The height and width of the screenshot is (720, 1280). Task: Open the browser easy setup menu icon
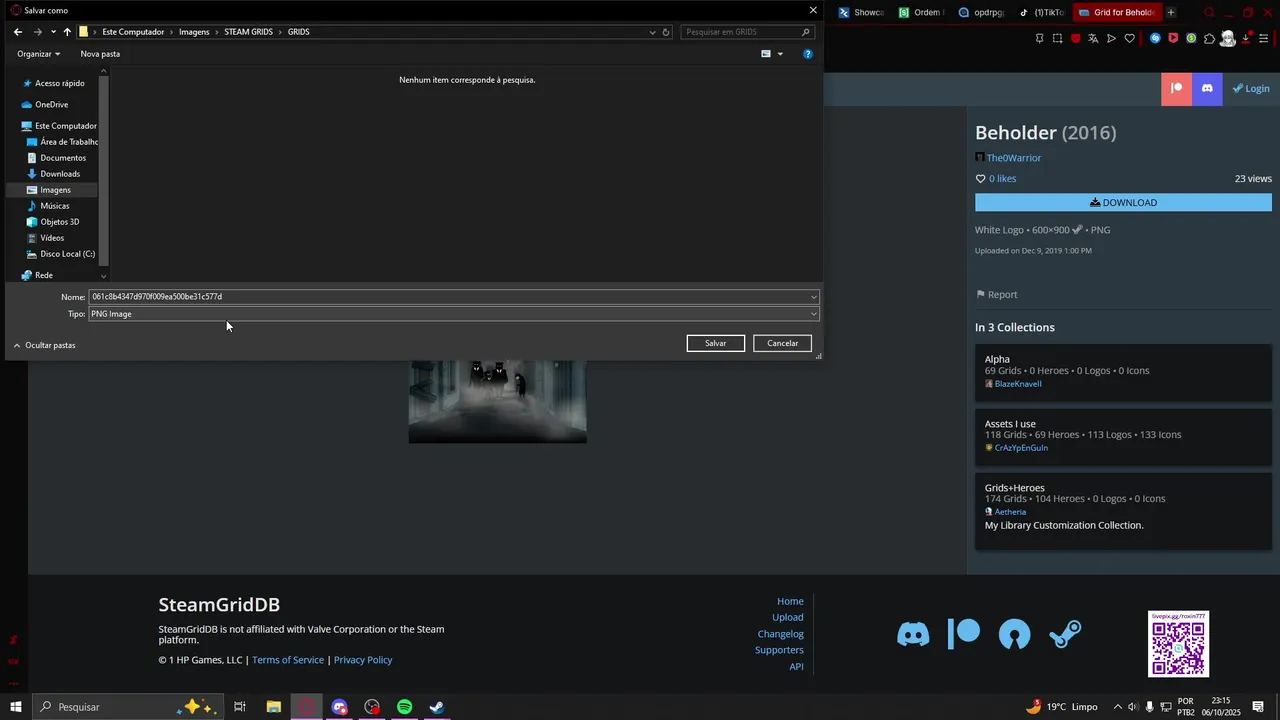click(x=1264, y=39)
